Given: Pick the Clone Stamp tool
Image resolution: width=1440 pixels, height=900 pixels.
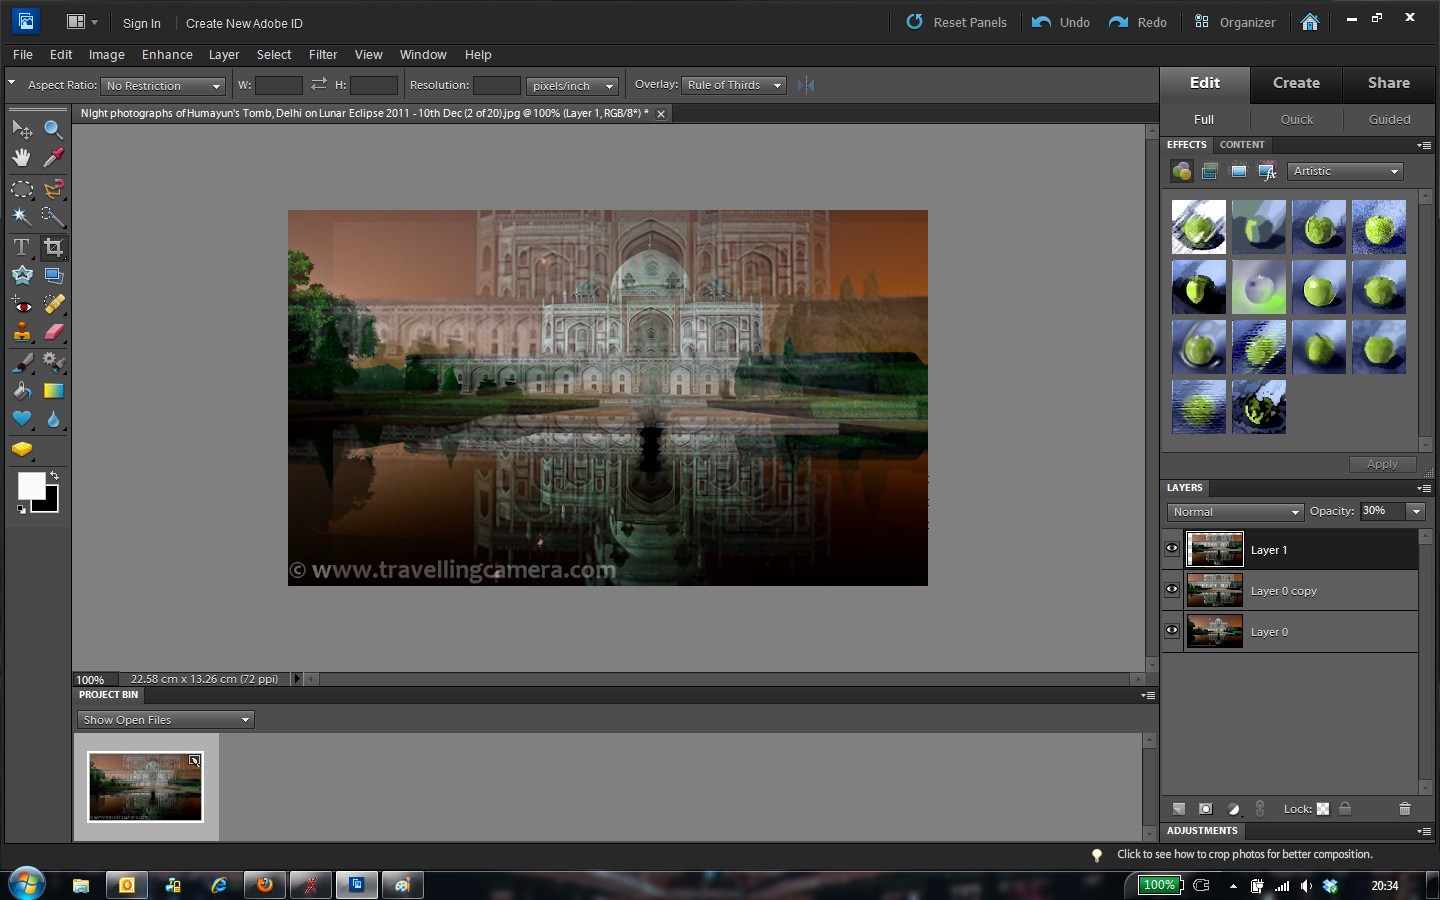Looking at the screenshot, I should pyautogui.click(x=22, y=333).
